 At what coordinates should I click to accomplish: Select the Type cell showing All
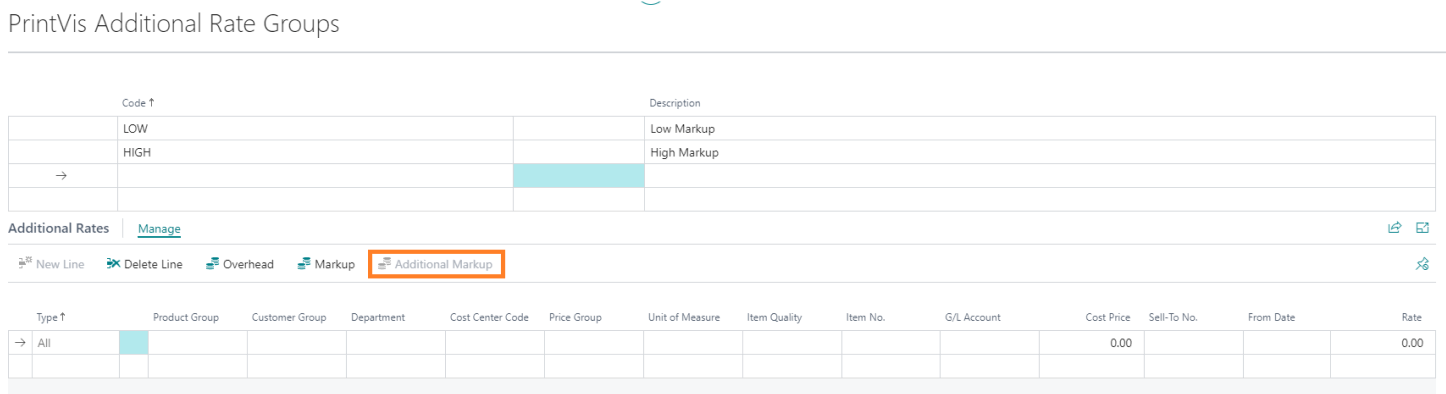(76, 343)
